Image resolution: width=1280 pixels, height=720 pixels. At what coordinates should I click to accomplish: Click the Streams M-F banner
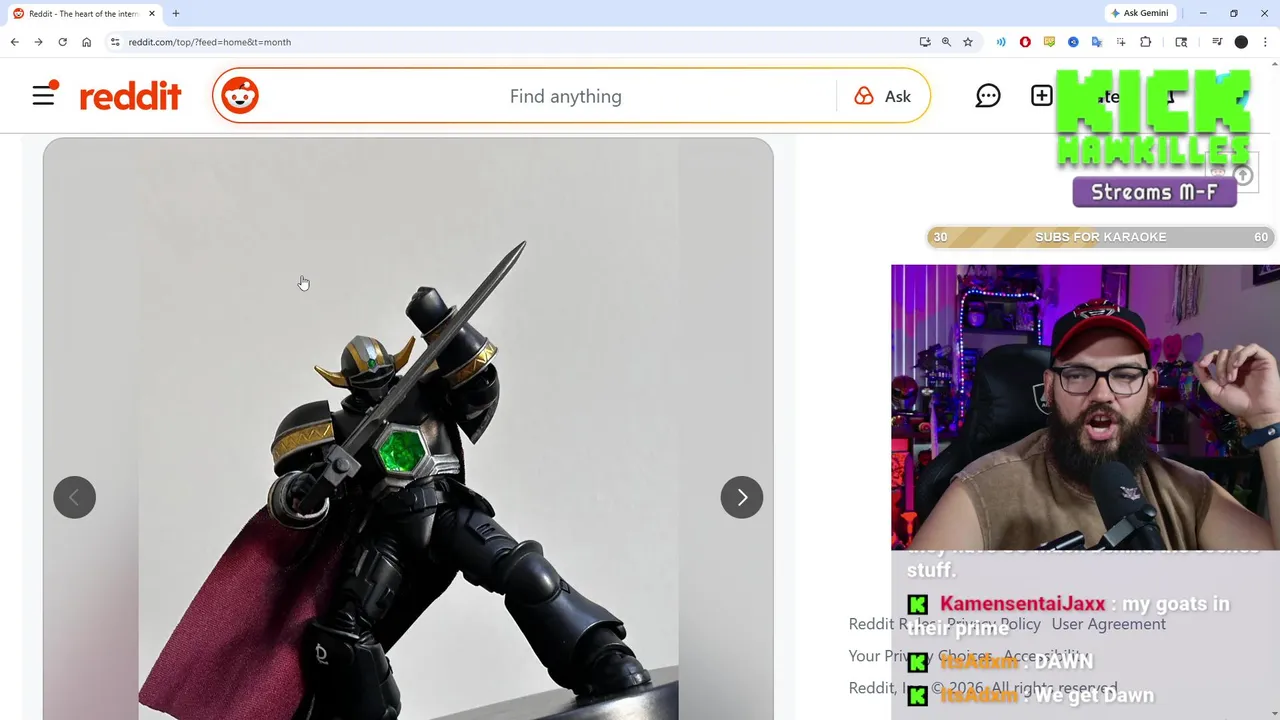pyautogui.click(x=1154, y=192)
